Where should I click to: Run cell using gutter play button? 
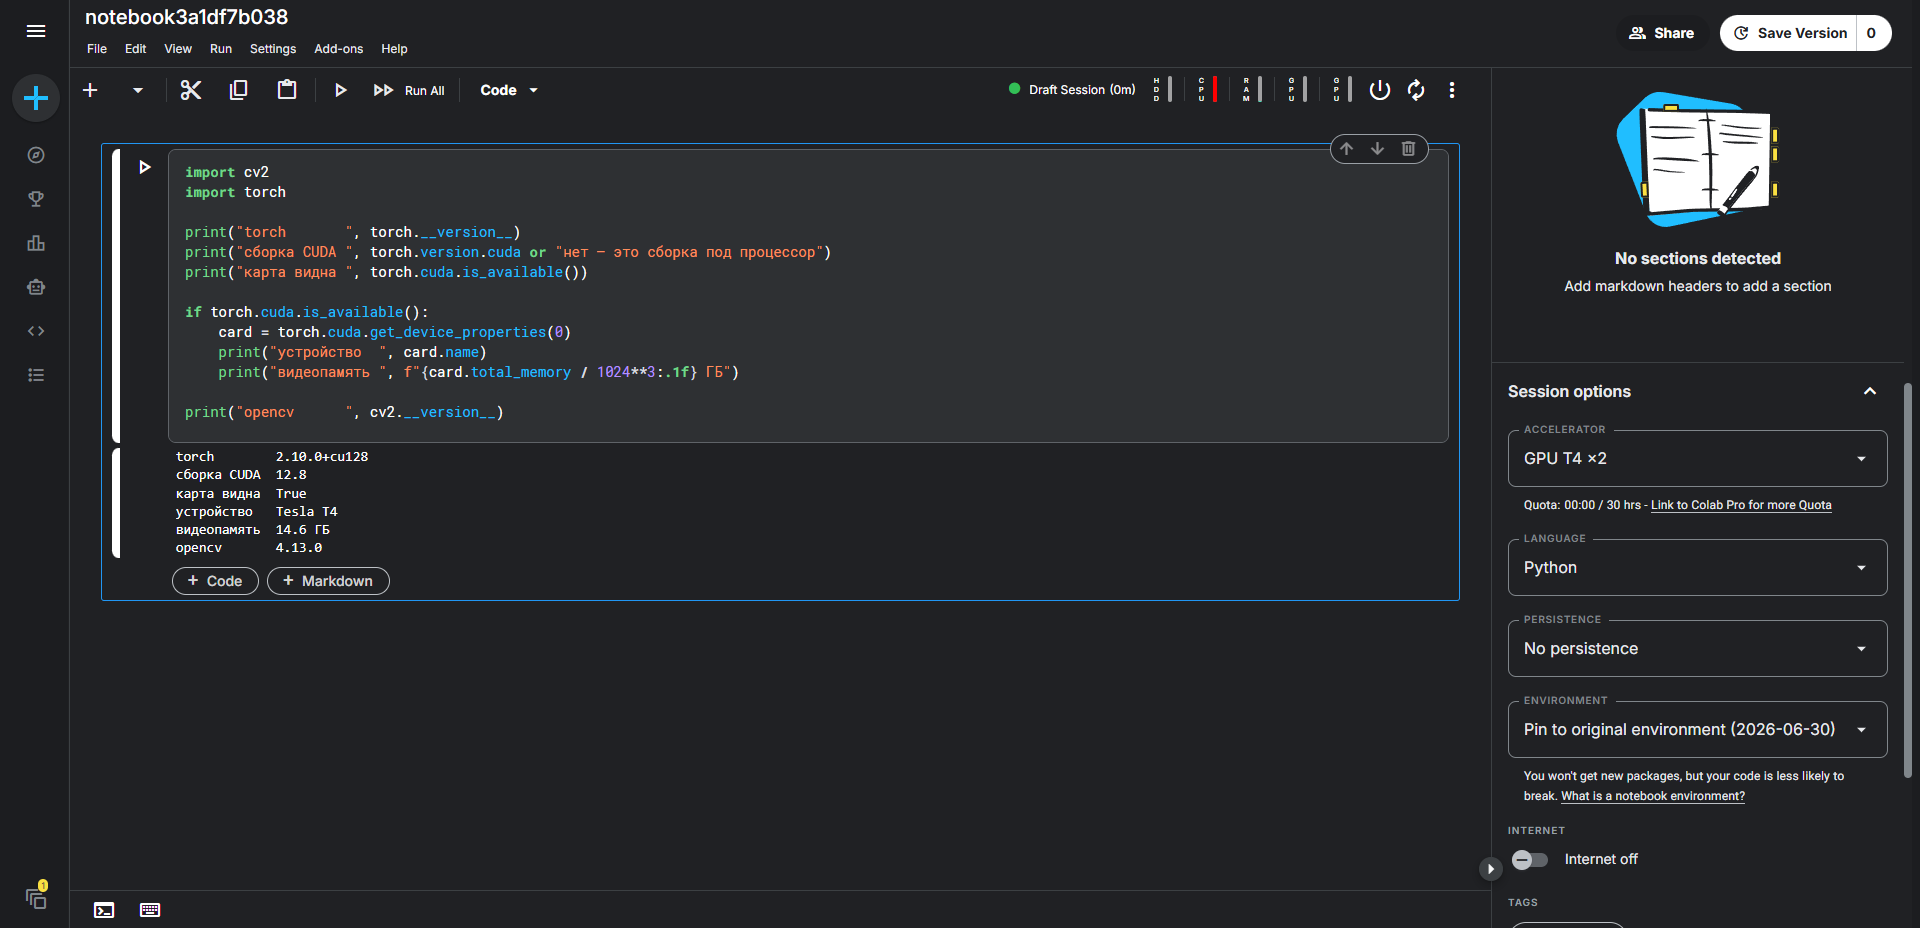pyautogui.click(x=145, y=167)
